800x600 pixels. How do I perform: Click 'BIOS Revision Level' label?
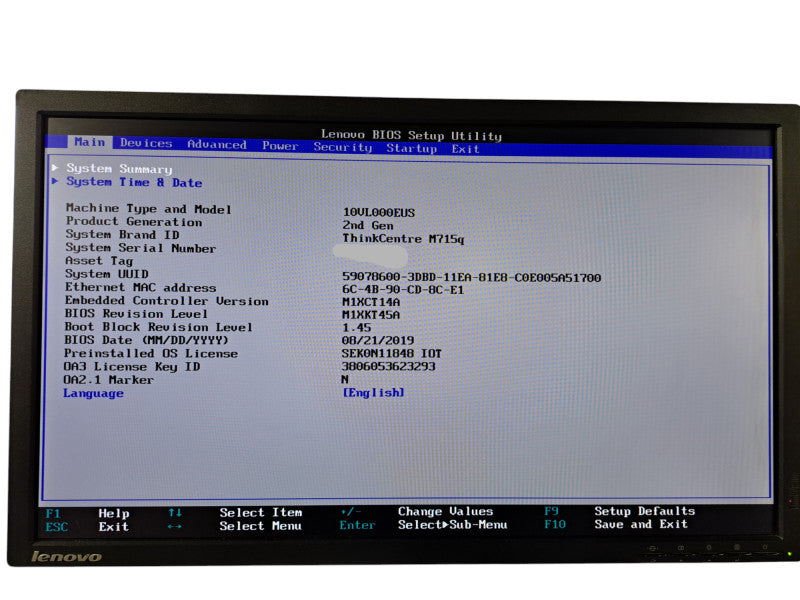pos(136,314)
